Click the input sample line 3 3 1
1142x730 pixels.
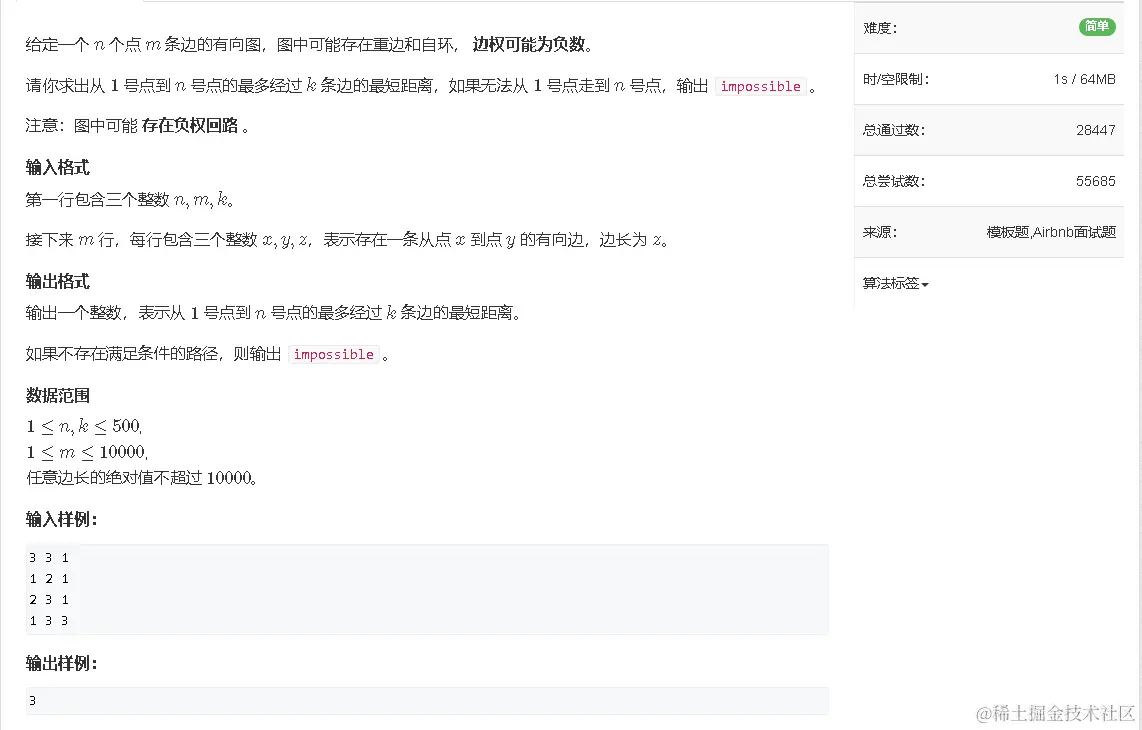pos(49,558)
